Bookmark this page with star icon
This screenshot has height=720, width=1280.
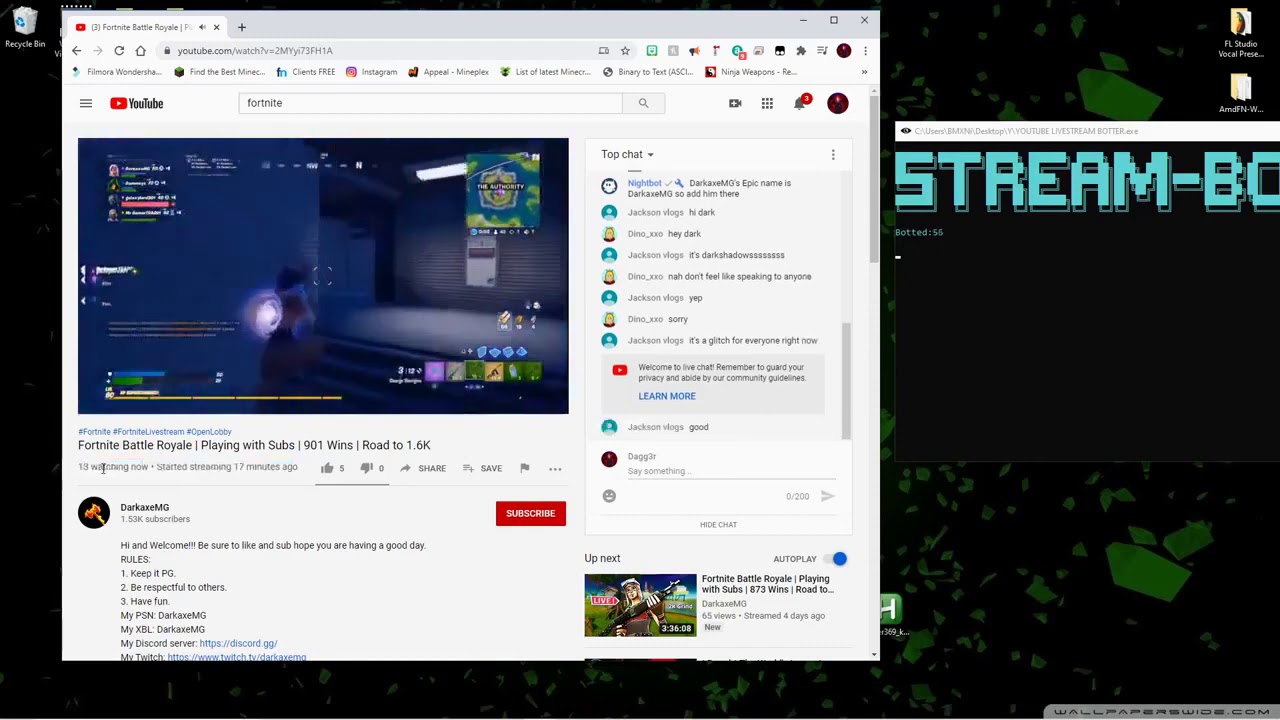pos(625,50)
